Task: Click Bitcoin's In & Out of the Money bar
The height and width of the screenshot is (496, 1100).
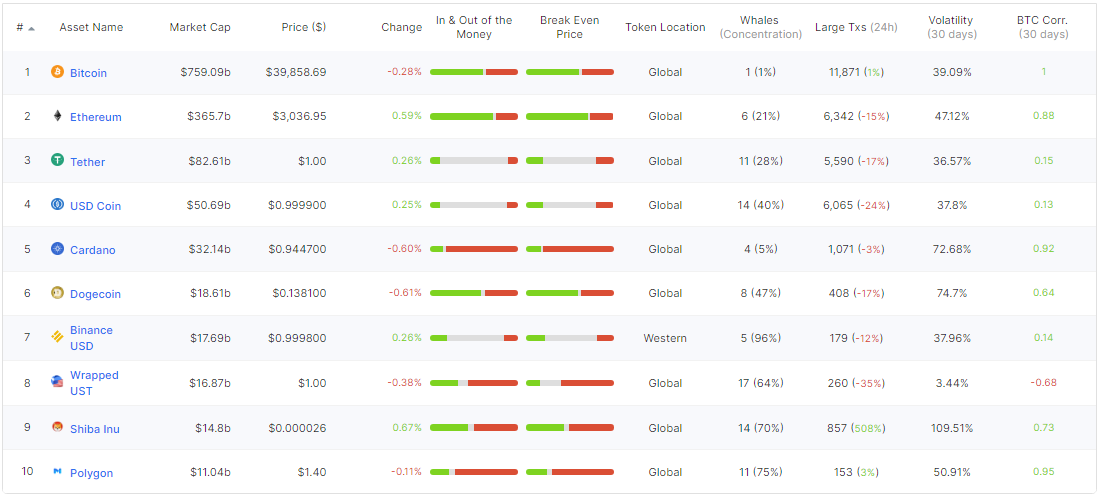Action: pos(474,72)
